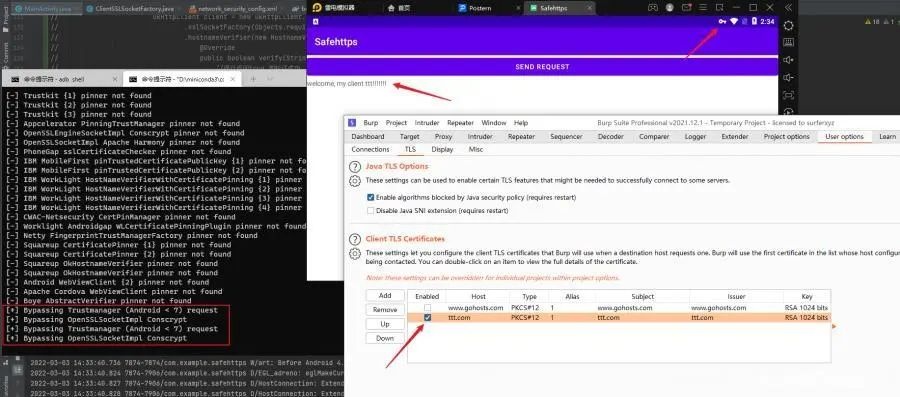Toggle Enable algorithms blocked by Java security policy
The image size is (900, 397).
pos(371,197)
